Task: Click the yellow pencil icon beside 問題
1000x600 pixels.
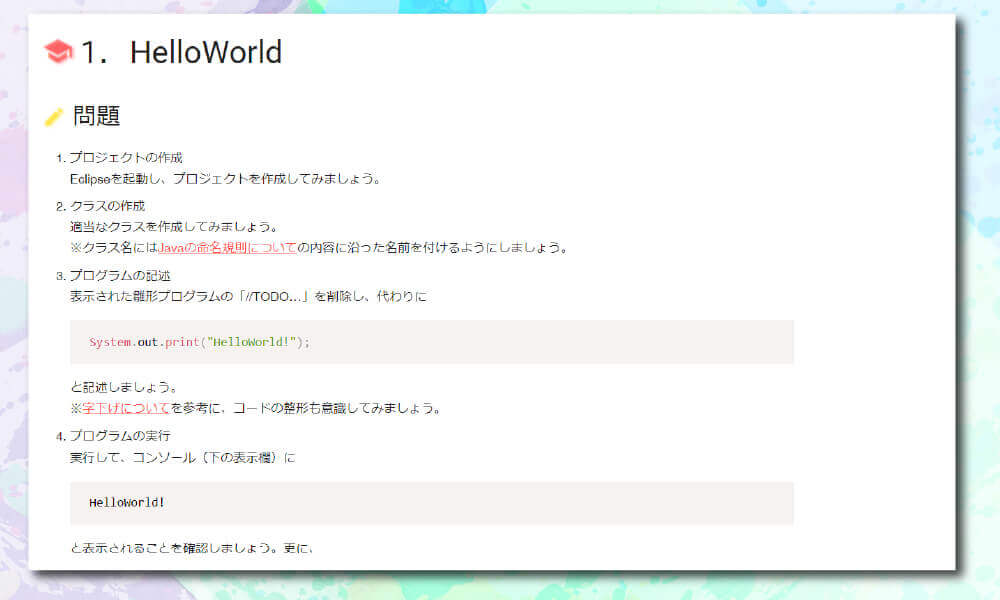Action: (54, 117)
